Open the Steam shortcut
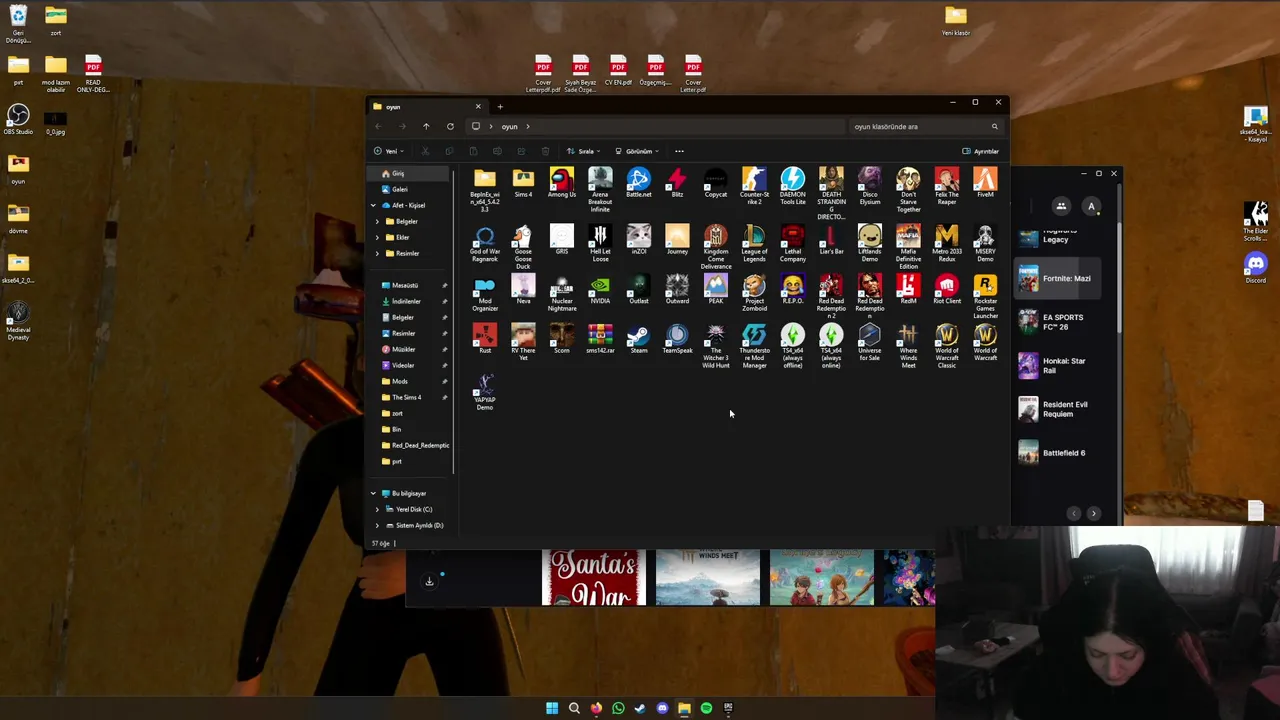This screenshot has height=720, width=1280. (638, 340)
